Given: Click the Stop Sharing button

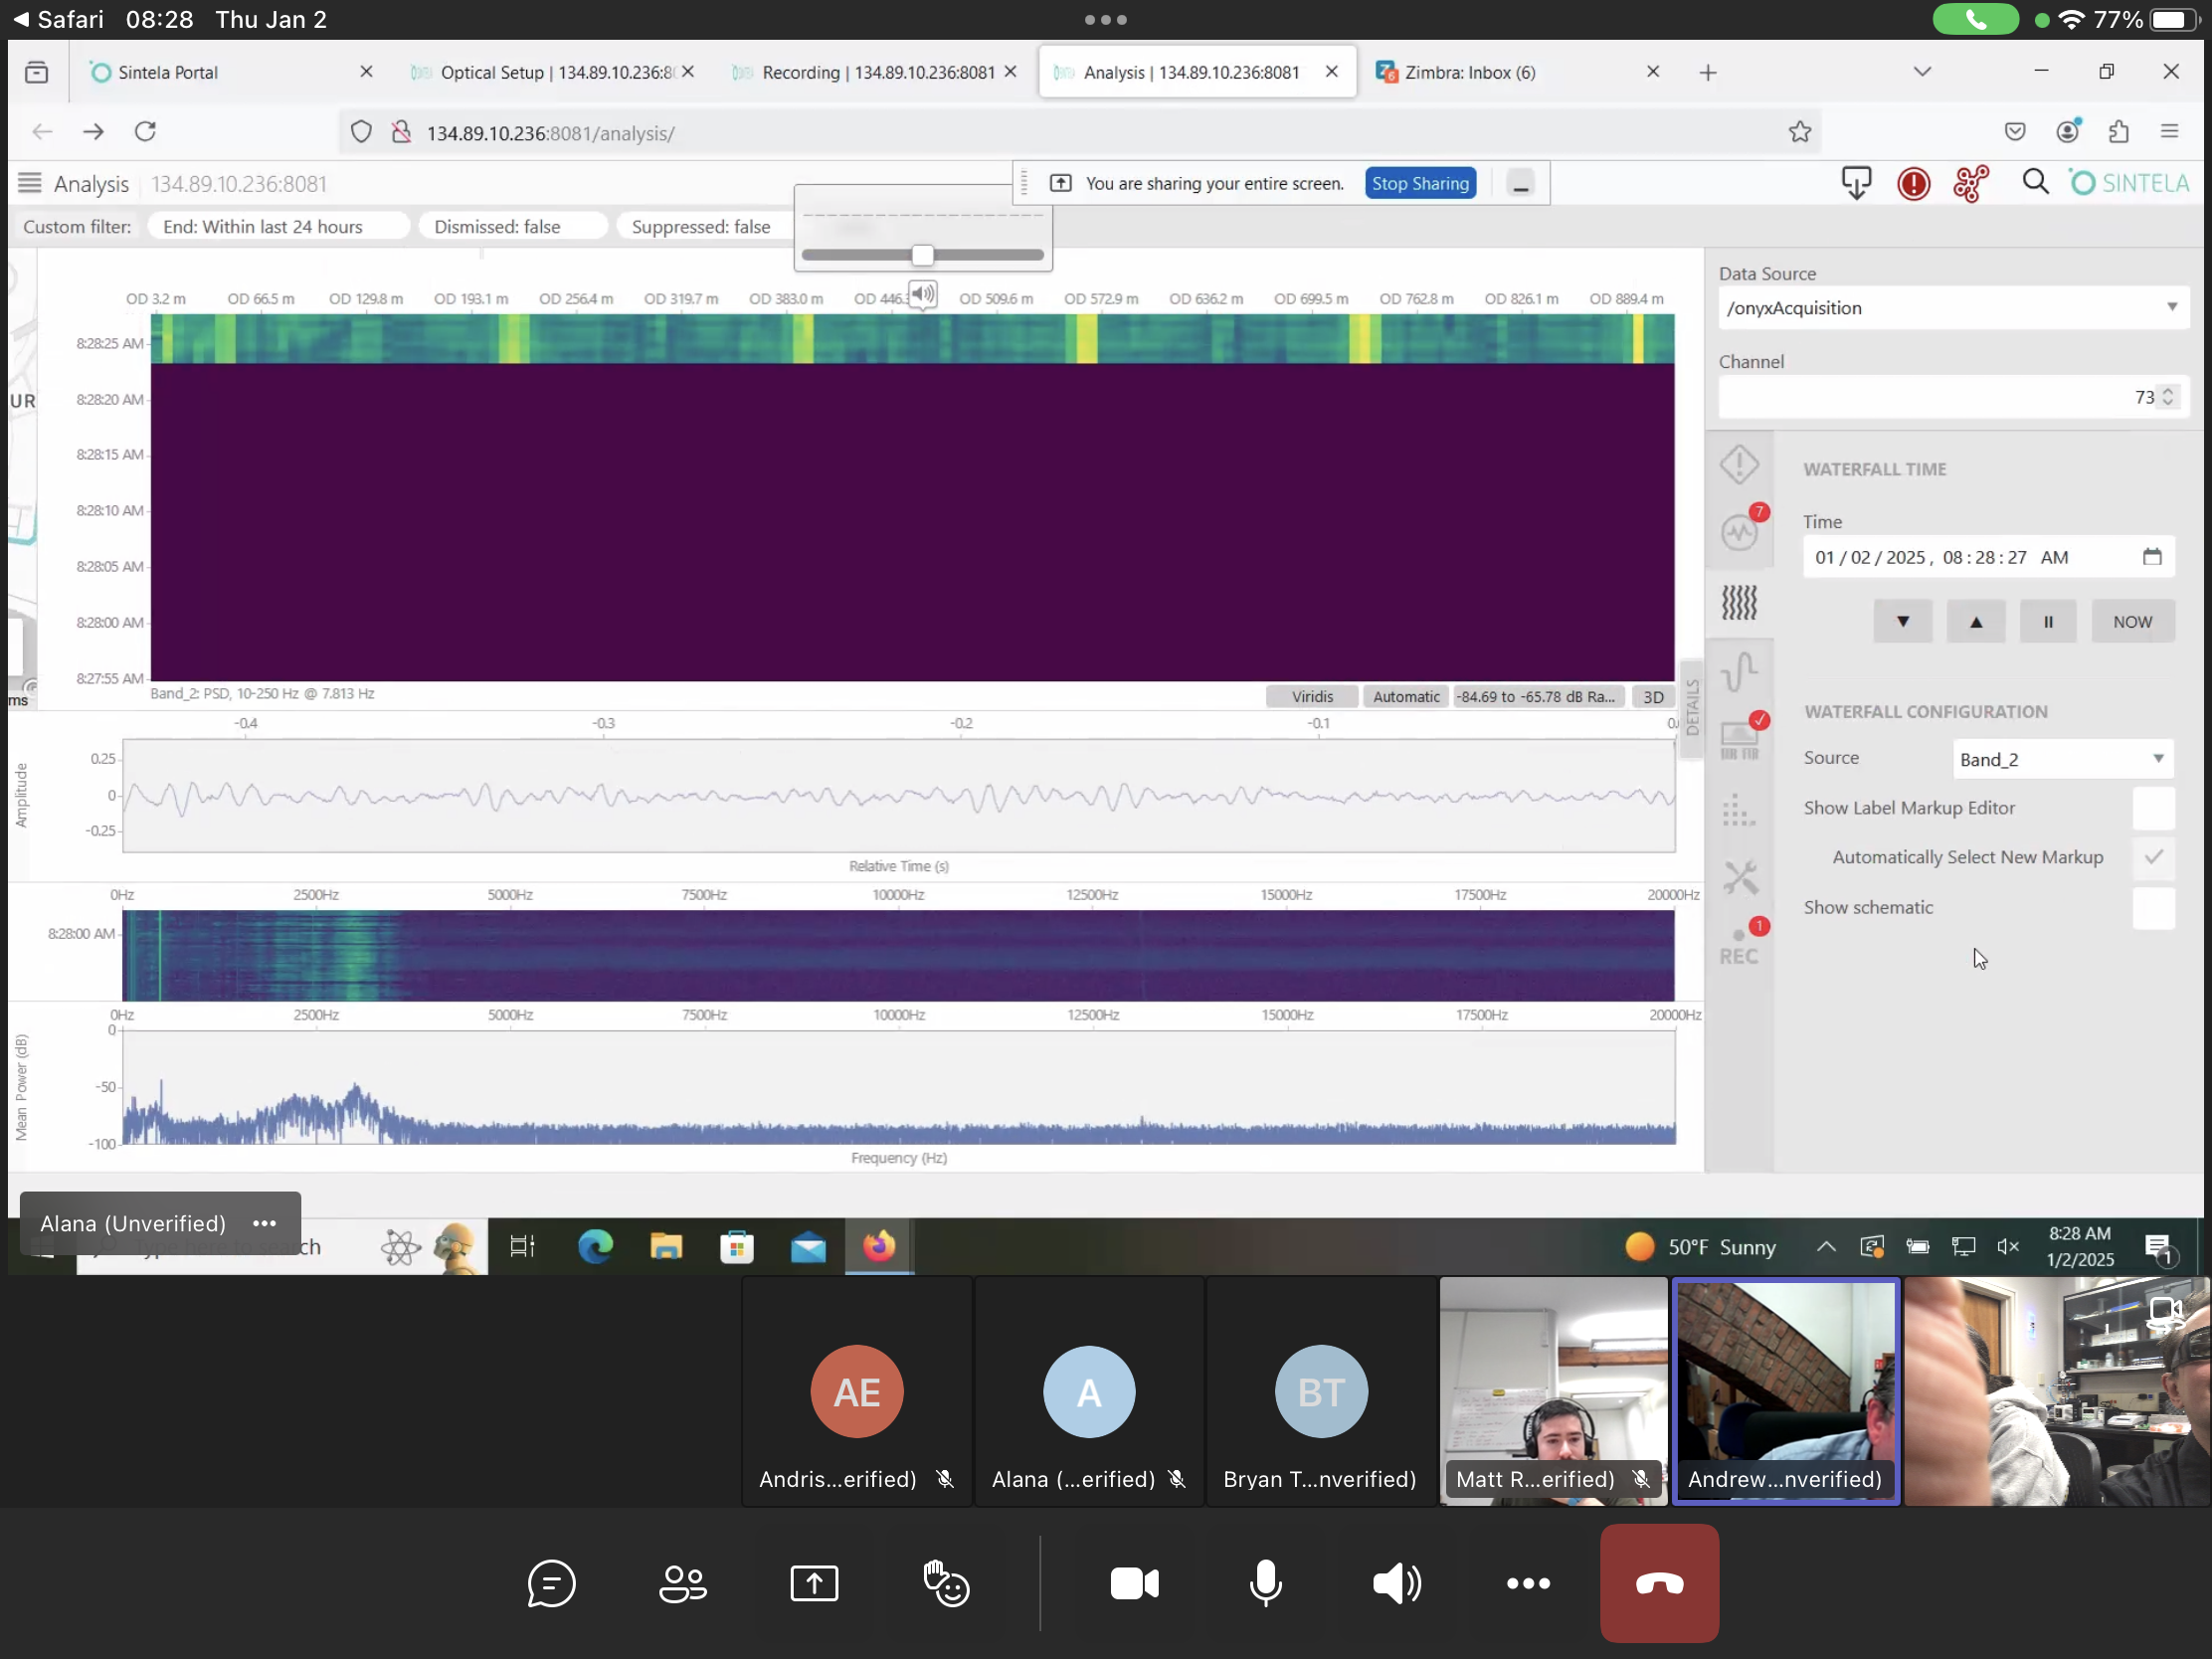Looking at the screenshot, I should (1420, 183).
